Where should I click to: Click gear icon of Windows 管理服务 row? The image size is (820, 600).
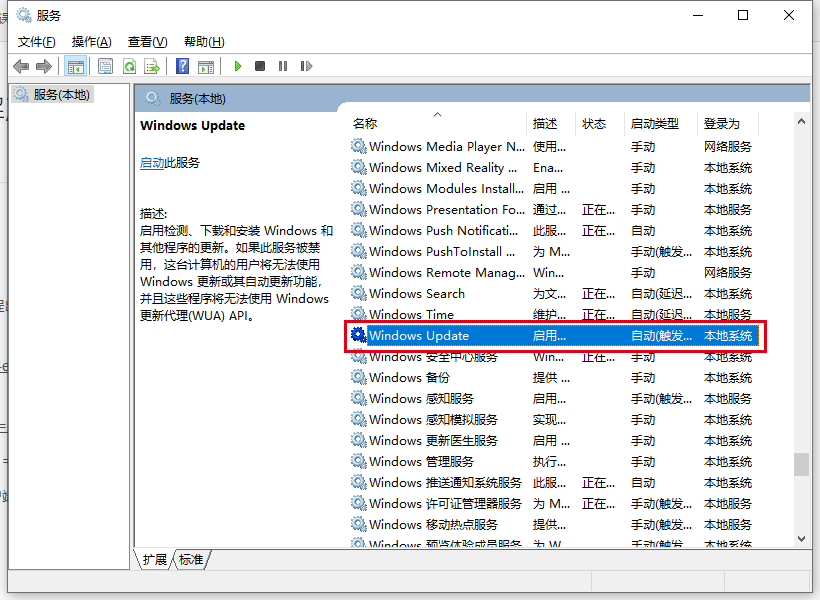(358, 461)
